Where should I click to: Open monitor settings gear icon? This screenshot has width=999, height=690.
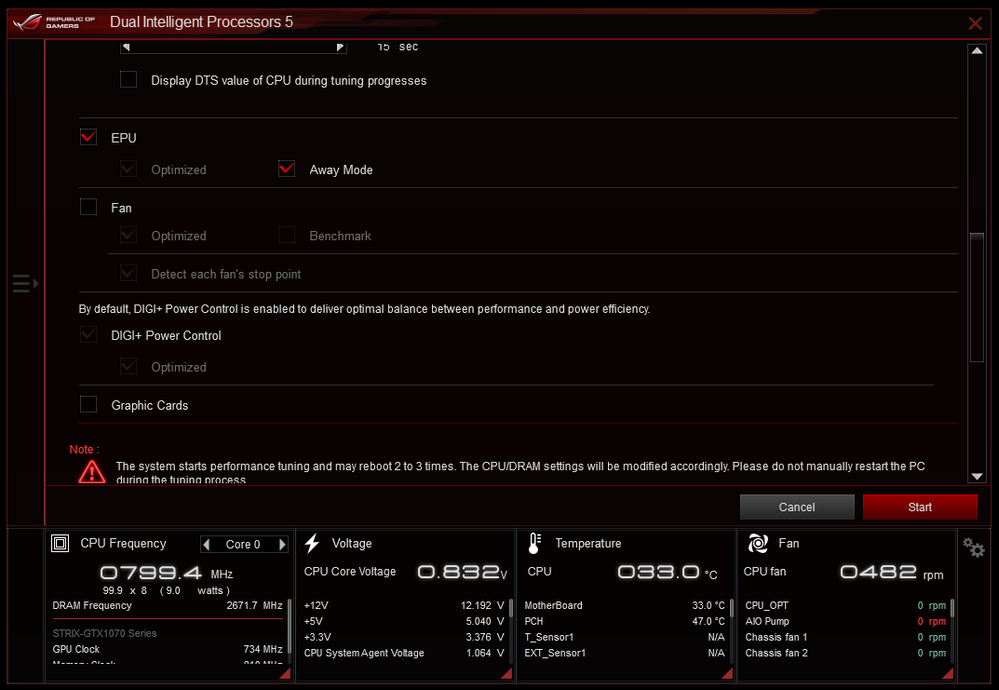point(973,546)
